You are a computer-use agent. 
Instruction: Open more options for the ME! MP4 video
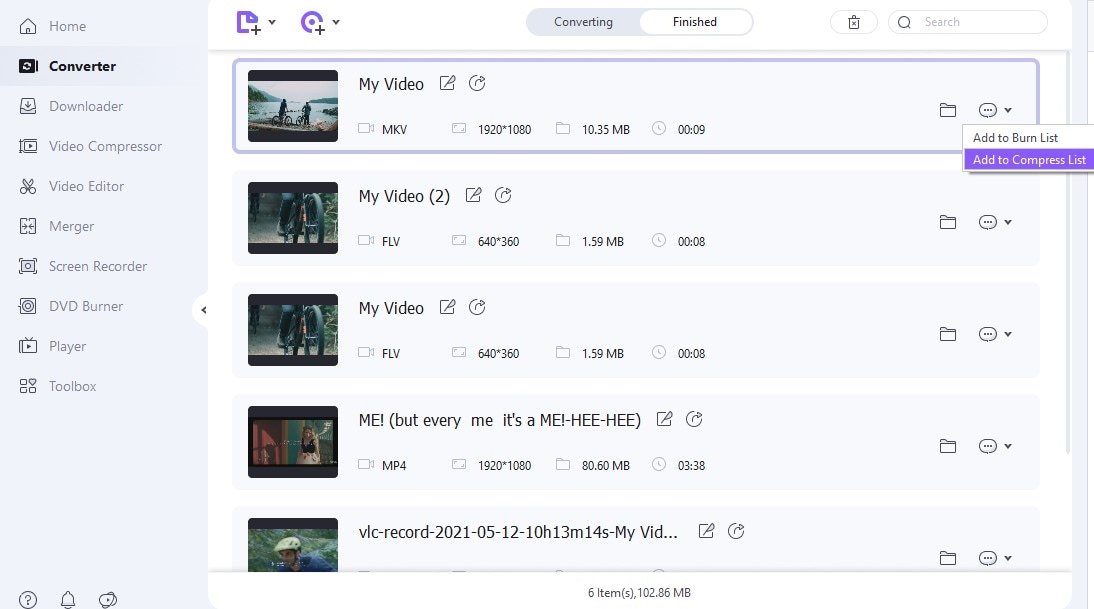pos(995,446)
